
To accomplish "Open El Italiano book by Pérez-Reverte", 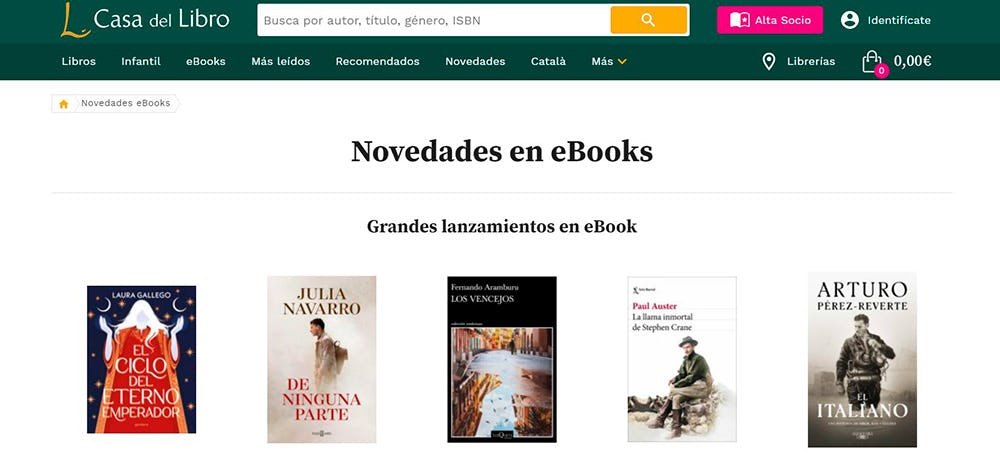I will coord(862,360).
